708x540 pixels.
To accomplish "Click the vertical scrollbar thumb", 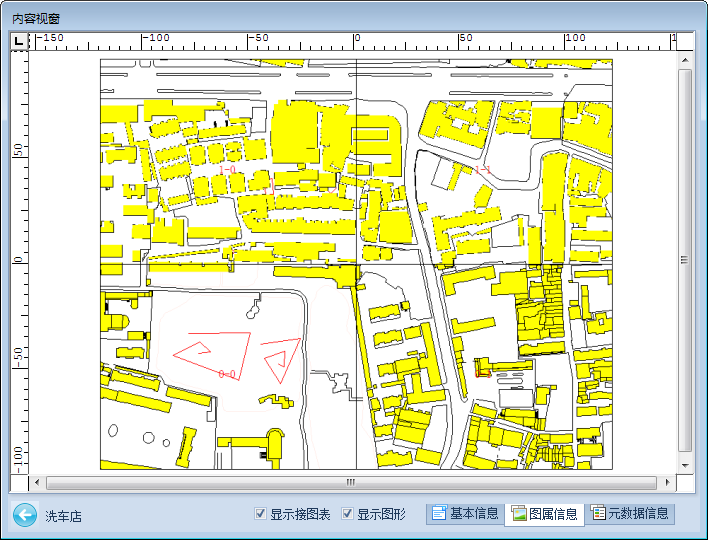I will click(x=685, y=260).
